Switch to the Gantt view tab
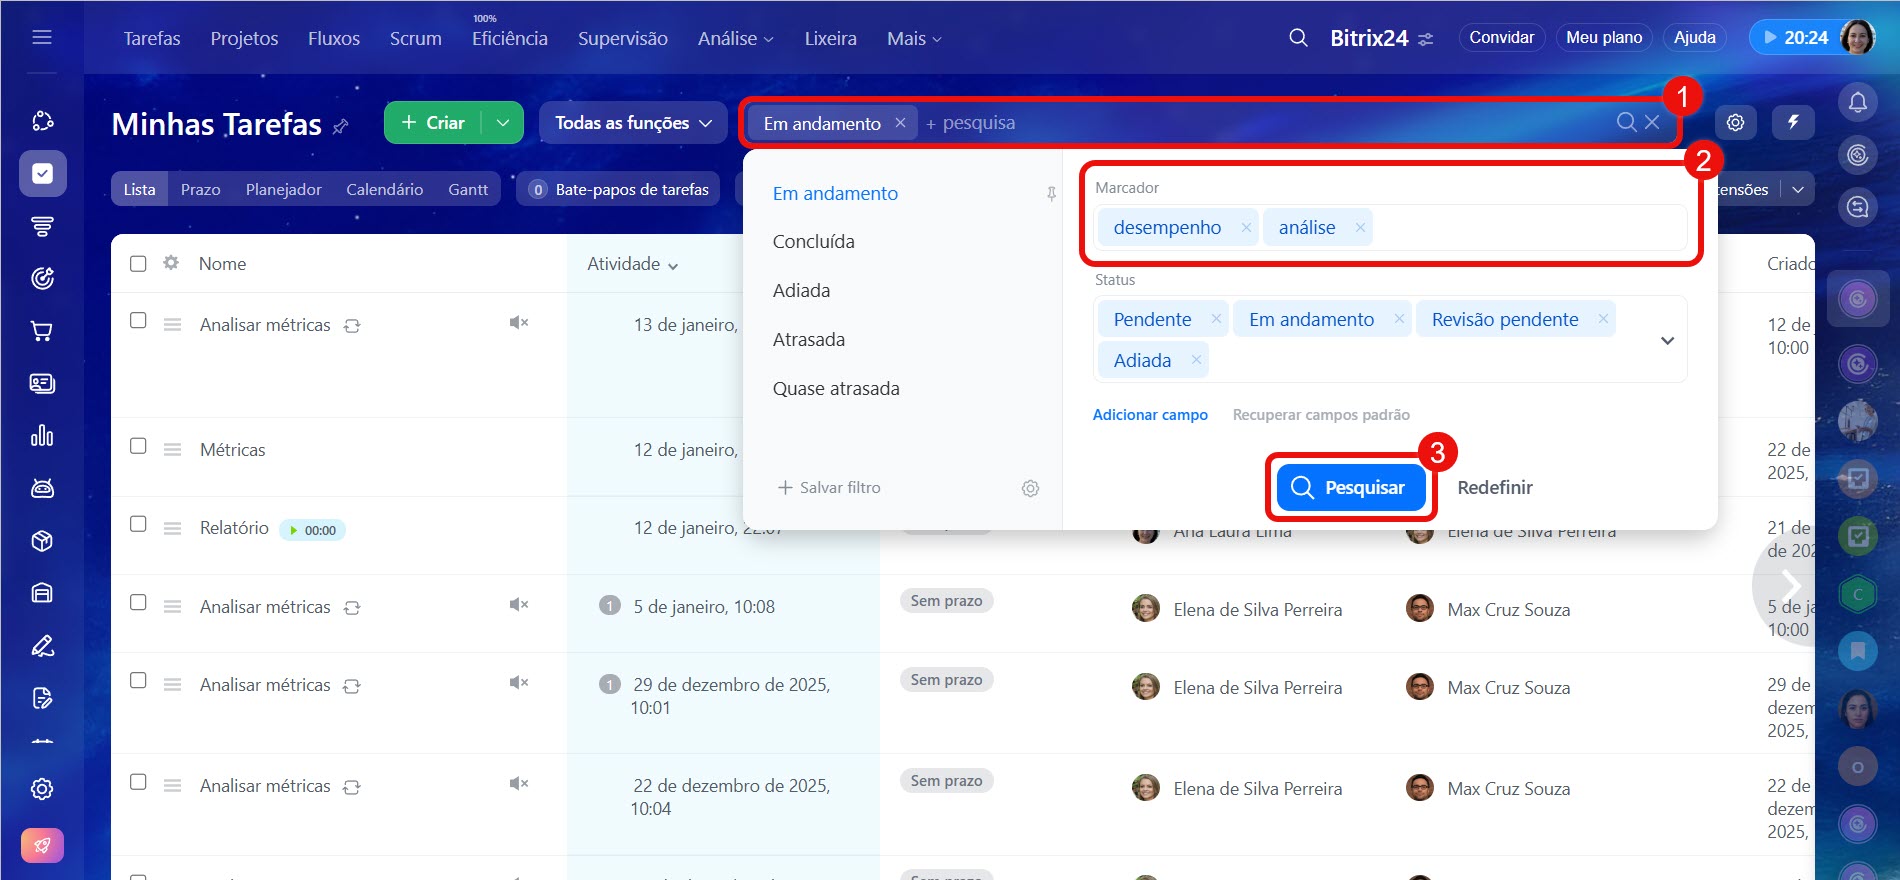This screenshot has width=1900, height=880. coord(468,189)
